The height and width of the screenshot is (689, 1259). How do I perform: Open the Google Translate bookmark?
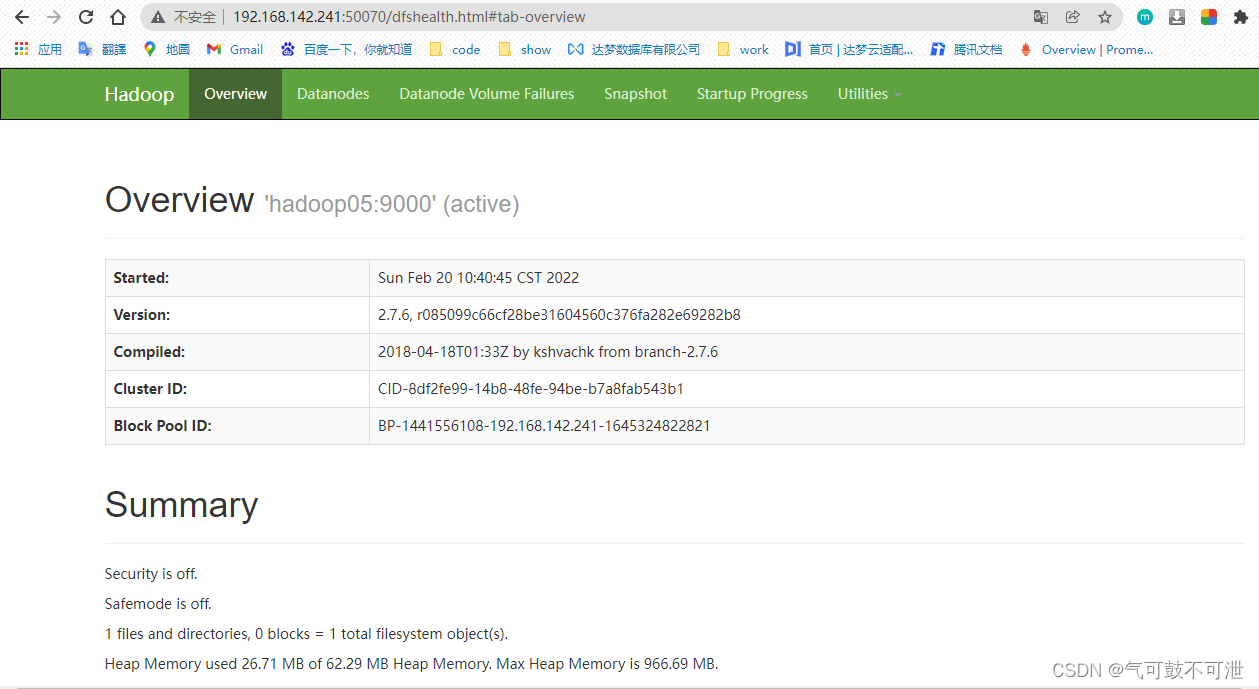click(x=102, y=49)
